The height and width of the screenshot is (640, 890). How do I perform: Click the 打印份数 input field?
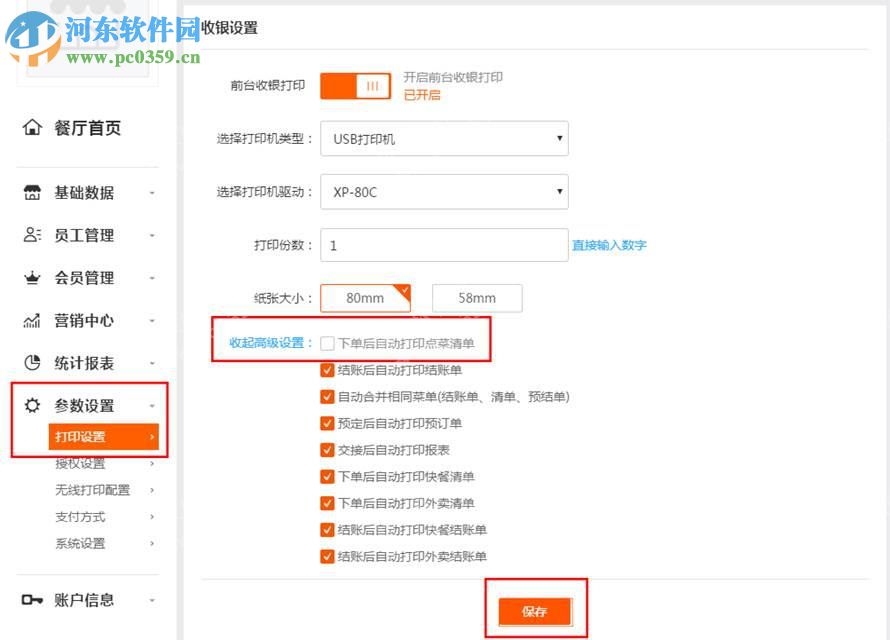click(444, 245)
